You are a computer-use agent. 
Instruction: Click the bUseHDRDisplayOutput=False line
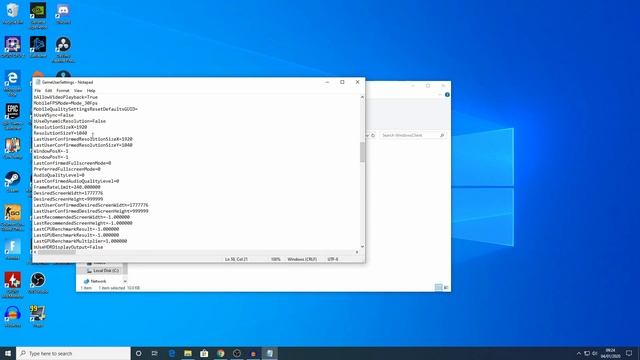click(68, 247)
